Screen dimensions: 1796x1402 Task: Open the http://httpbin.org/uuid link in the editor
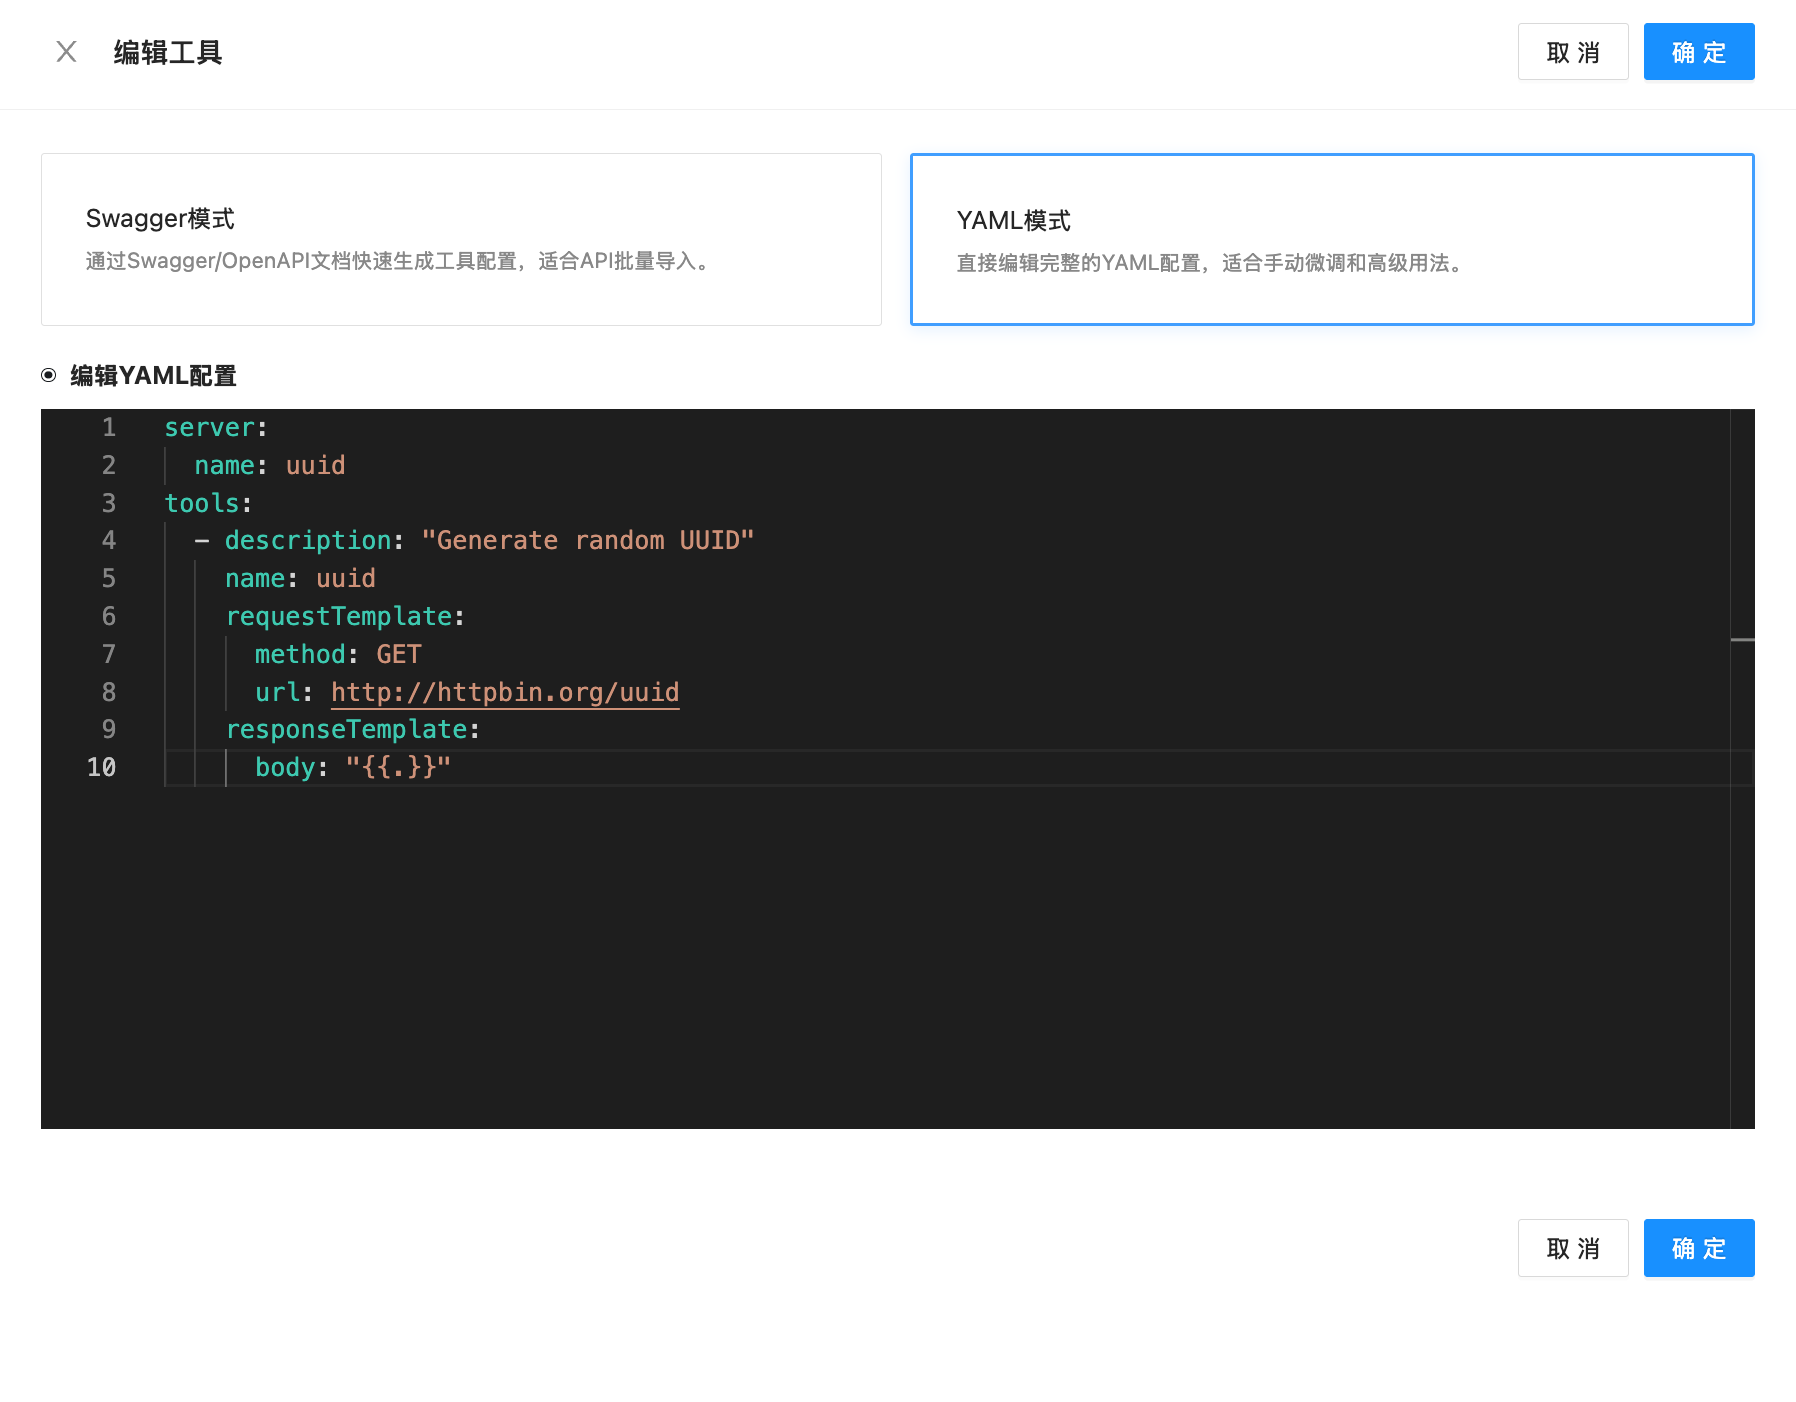[505, 692]
